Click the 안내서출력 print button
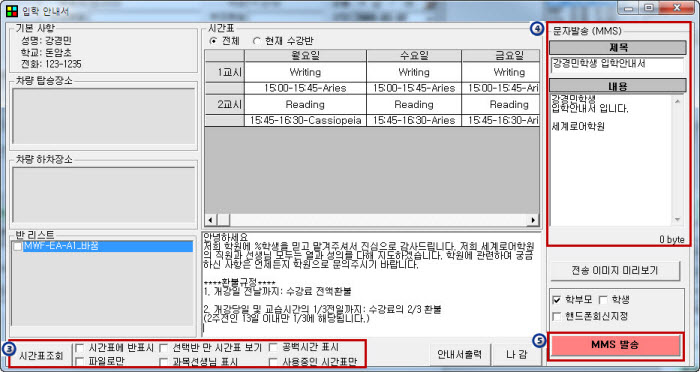 [x=459, y=355]
